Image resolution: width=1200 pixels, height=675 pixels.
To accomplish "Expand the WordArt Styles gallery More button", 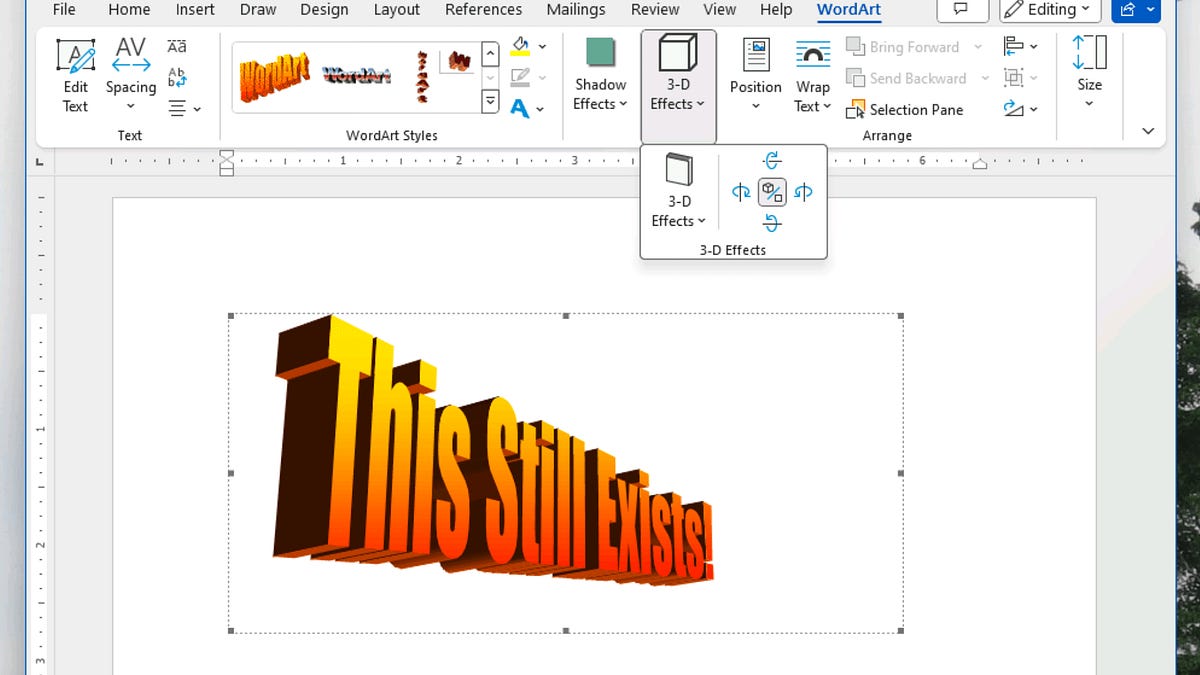I will click(x=490, y=100).
